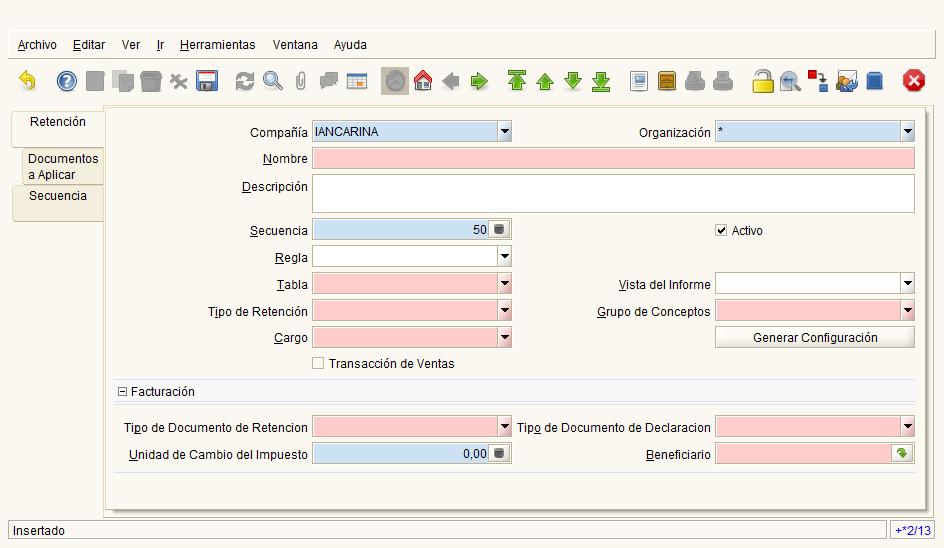The height and width of the screenshot is (548, 944).
Task: Go to next record with green down arrow
Action: 573,81
